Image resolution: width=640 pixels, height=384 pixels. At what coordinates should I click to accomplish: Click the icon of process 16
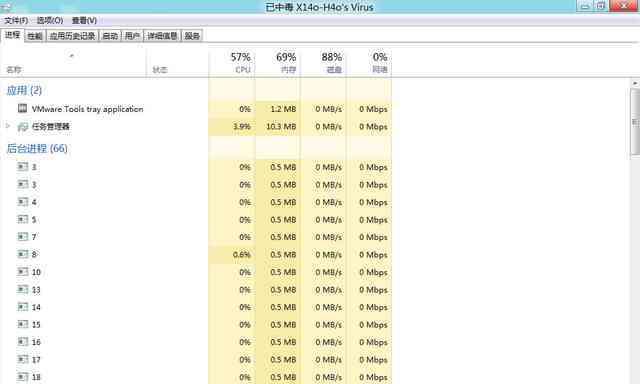(x=22, y=342)
